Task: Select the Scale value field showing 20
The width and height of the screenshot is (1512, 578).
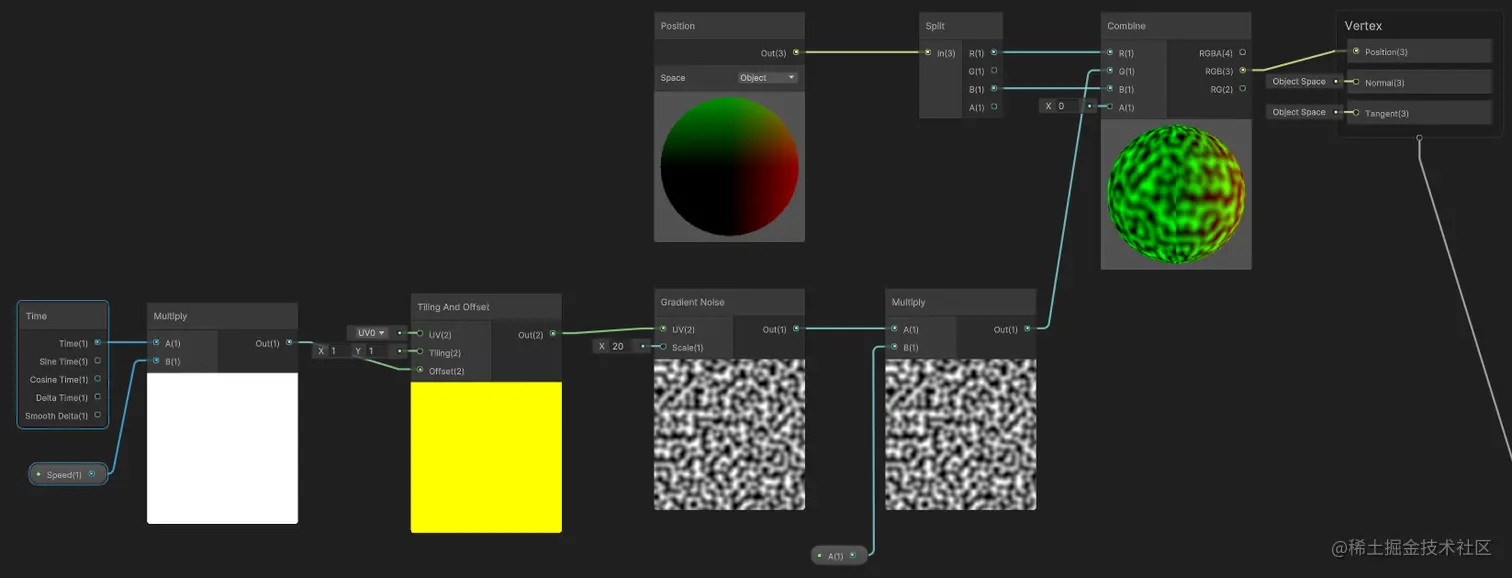Action: 619,346
